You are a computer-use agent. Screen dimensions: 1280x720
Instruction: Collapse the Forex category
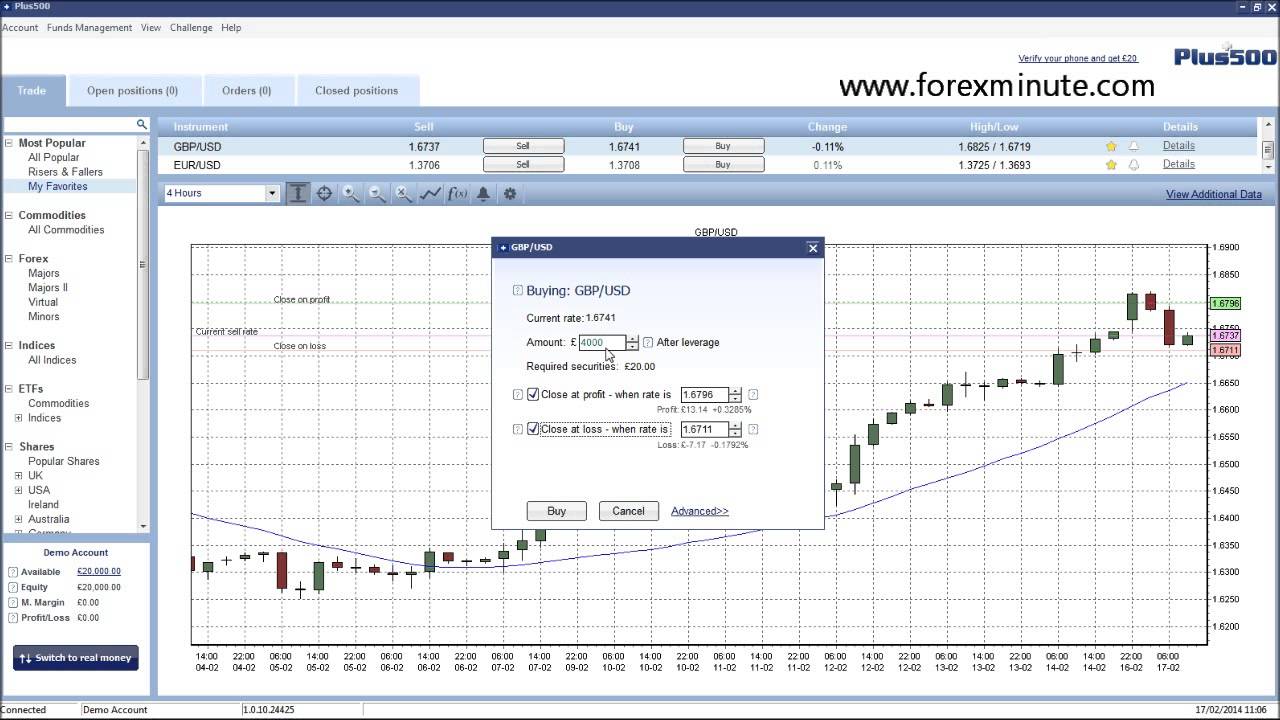[9, 258]
